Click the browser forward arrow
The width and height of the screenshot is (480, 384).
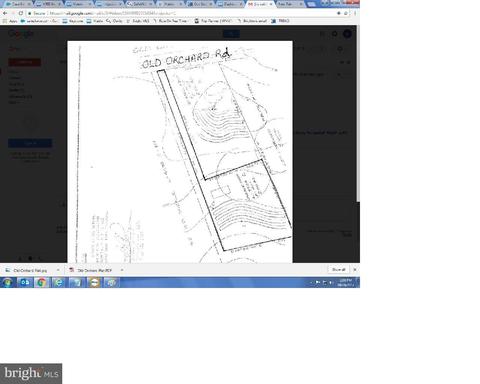(x=13, y=13)
